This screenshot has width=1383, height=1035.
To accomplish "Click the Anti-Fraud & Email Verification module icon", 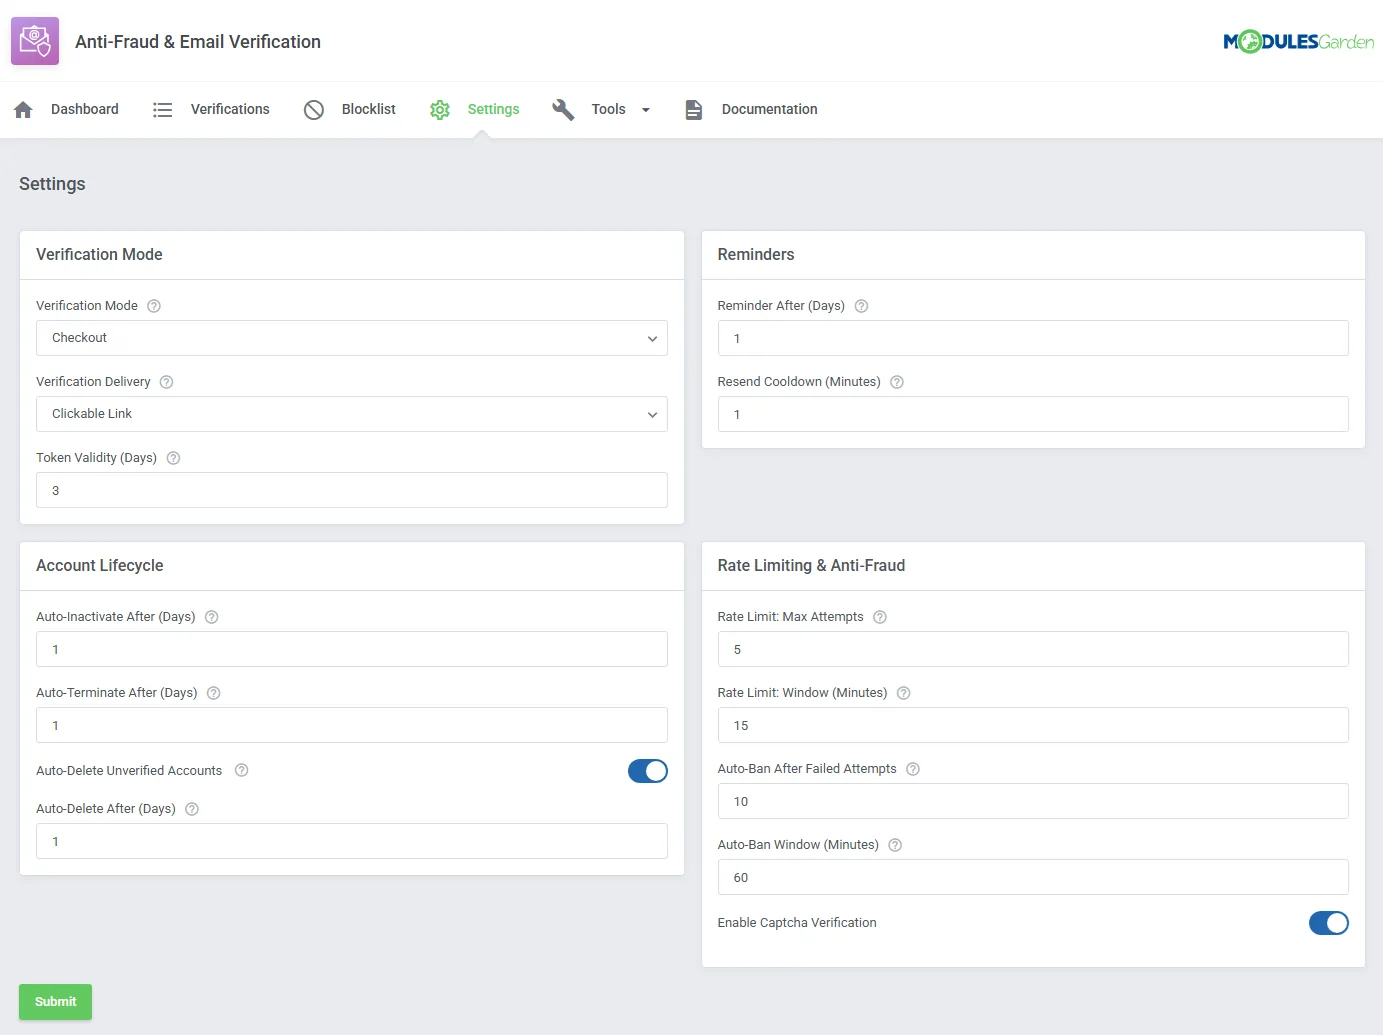I will 35,41.
